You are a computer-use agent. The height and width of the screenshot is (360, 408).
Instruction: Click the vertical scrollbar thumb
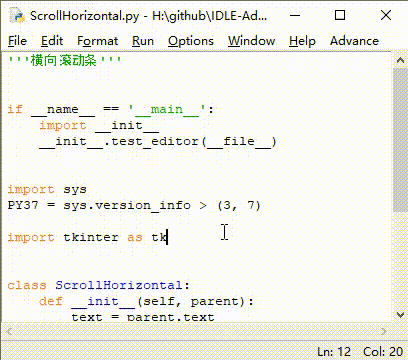(400, 140)
